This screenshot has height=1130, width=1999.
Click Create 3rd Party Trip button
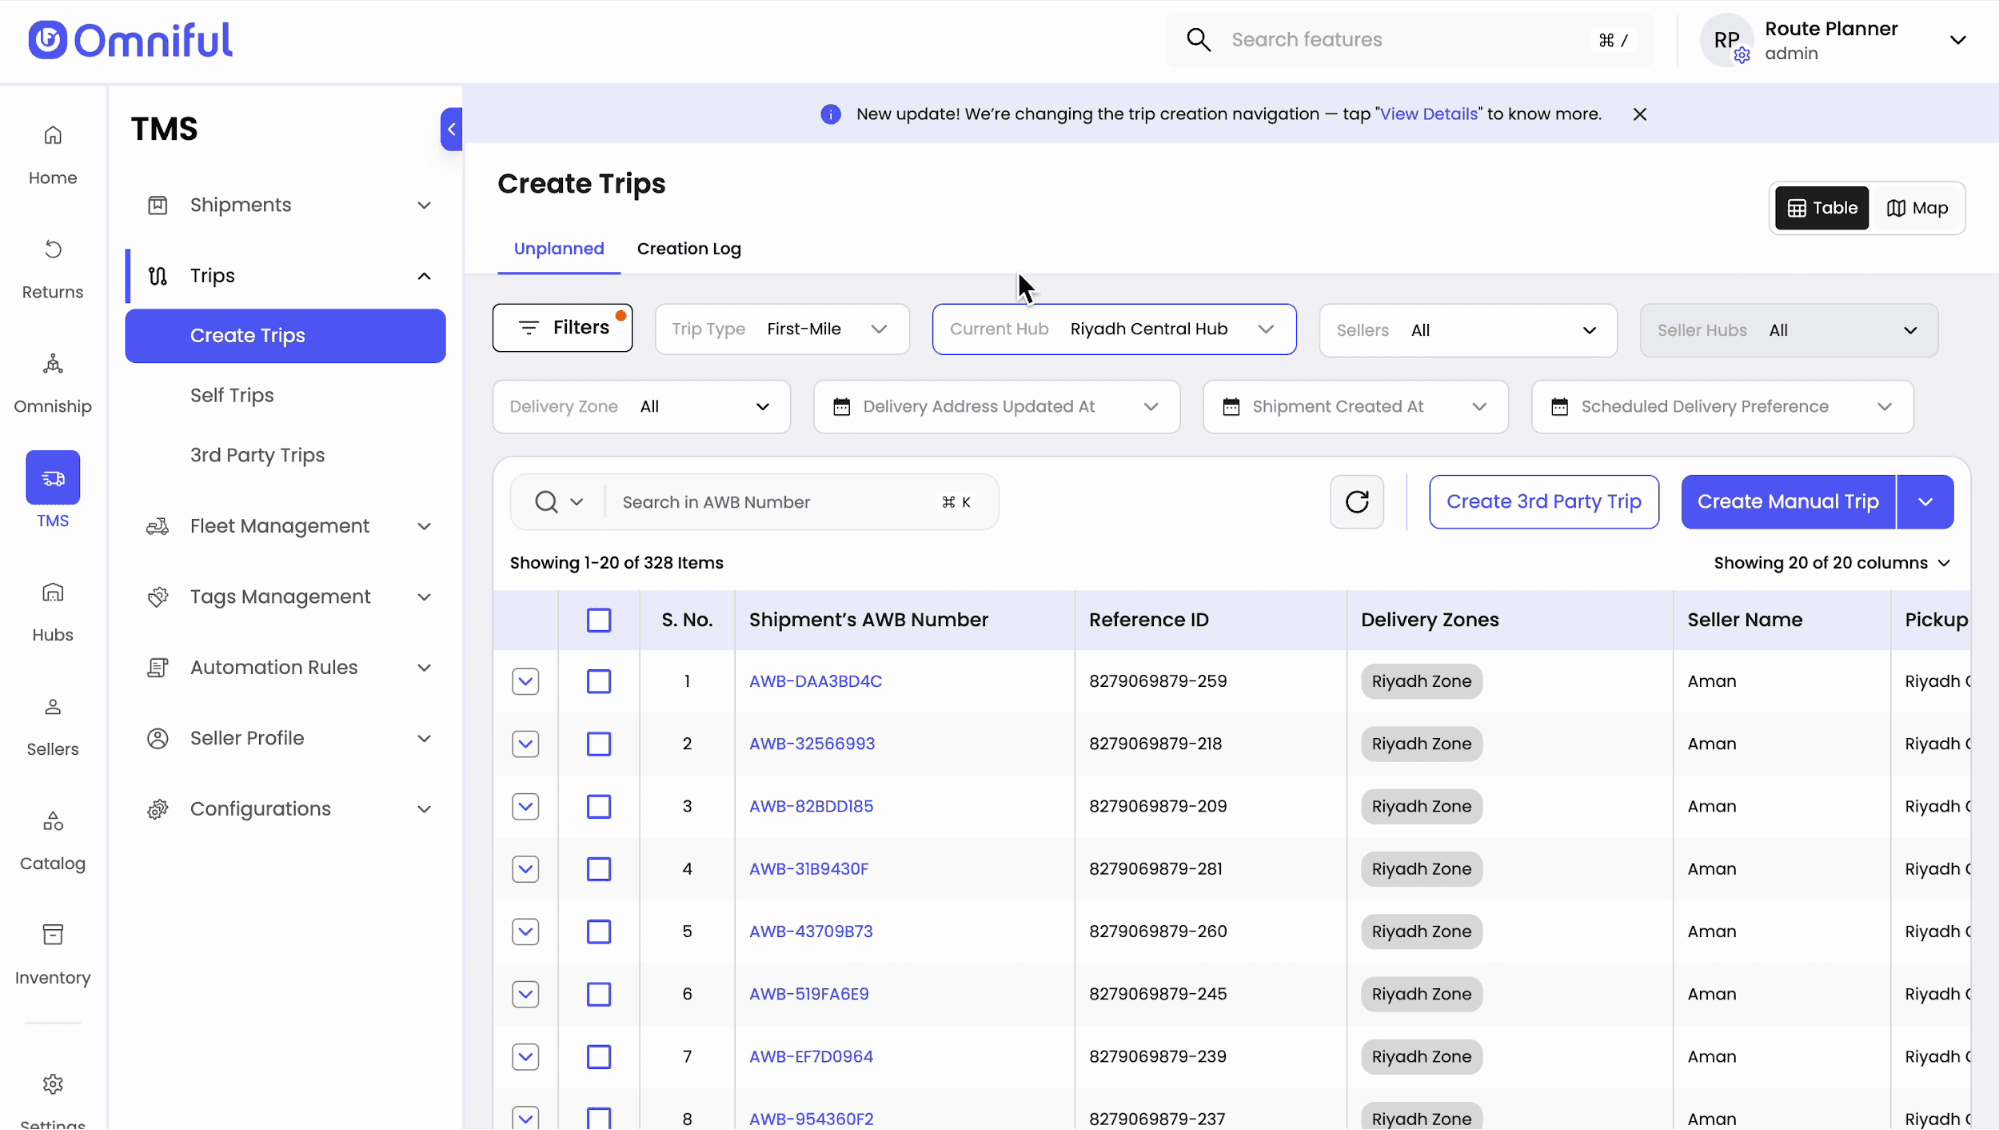coord(1543,502)
